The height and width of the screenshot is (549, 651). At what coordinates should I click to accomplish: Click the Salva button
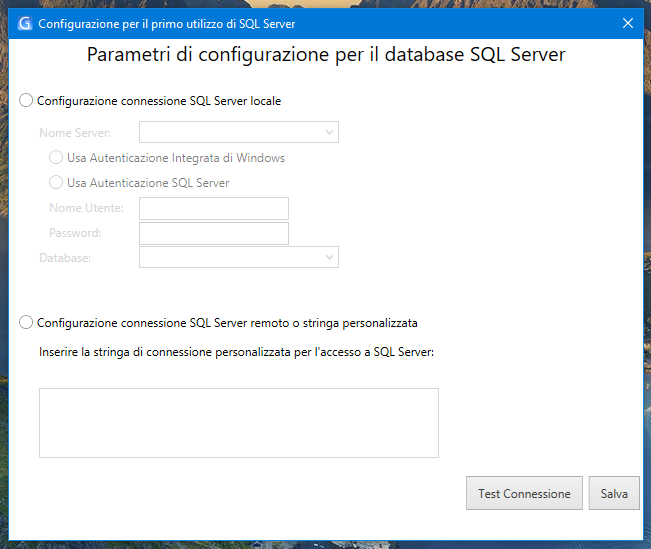[614, 493]
